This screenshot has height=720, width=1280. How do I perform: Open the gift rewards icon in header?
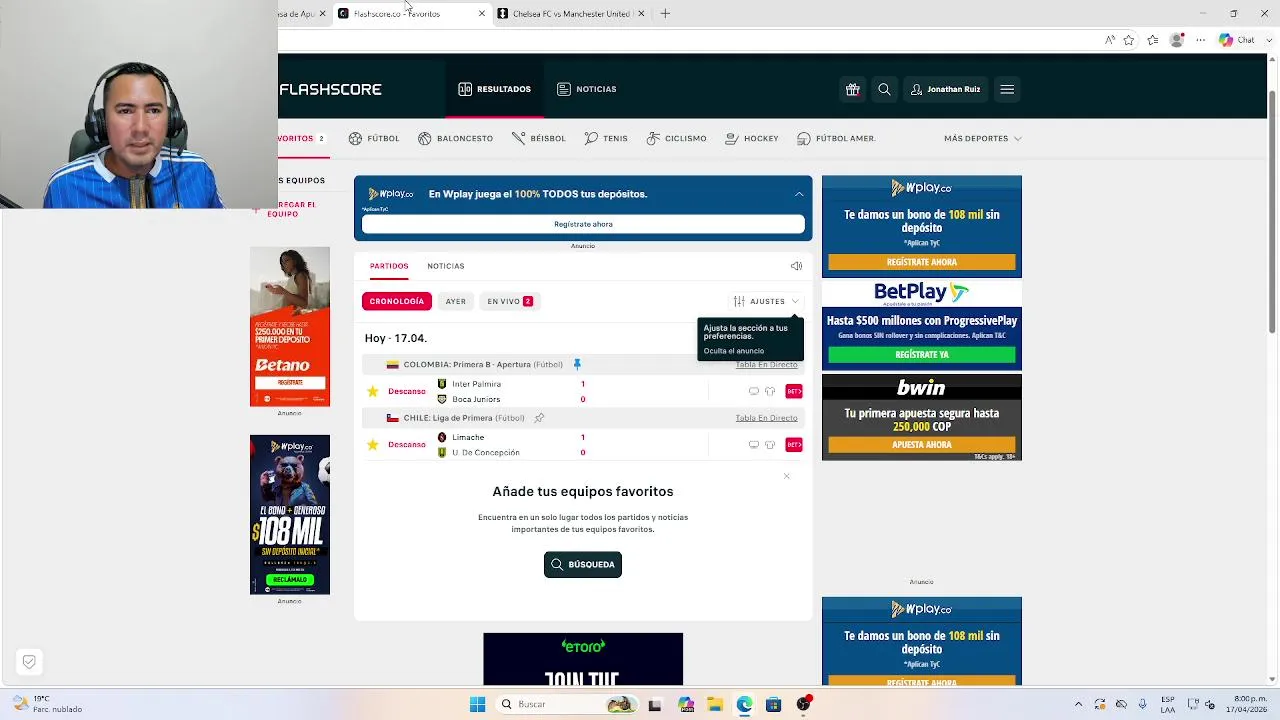click(x=852, y=89)
